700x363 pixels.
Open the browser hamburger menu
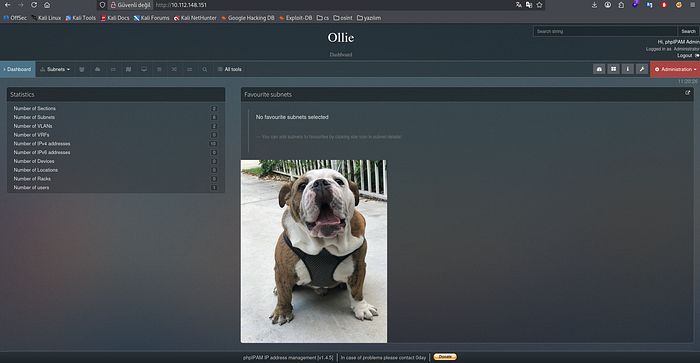pos(693,5)
